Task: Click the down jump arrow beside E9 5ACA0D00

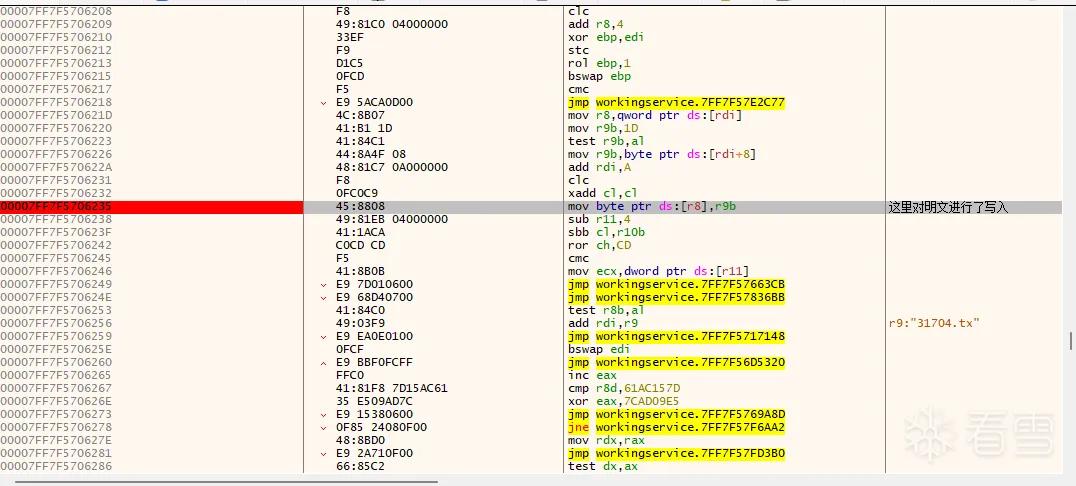Action: click(323, 103)
